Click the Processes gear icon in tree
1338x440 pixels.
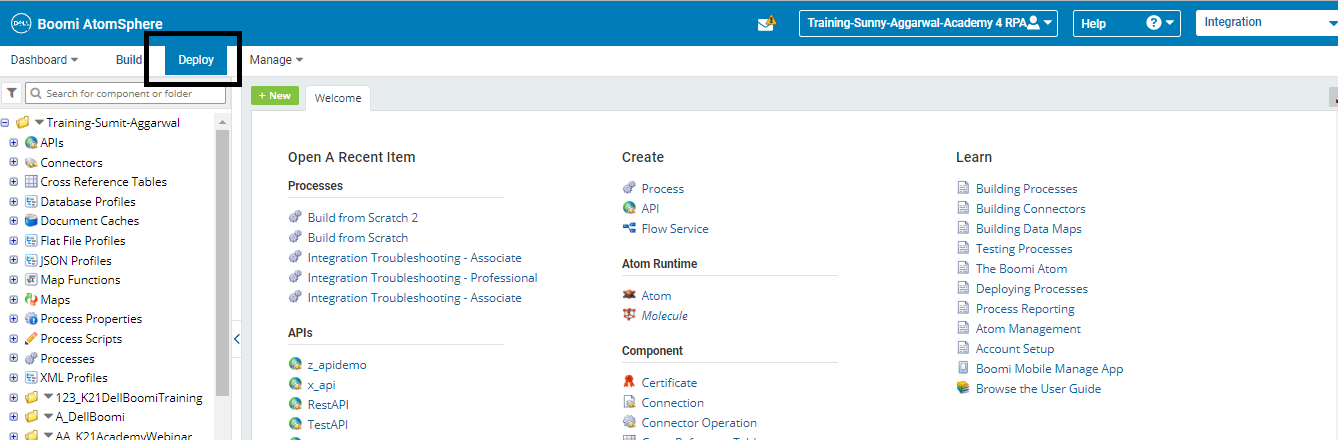pyautogui.click(x=31, y=359)
